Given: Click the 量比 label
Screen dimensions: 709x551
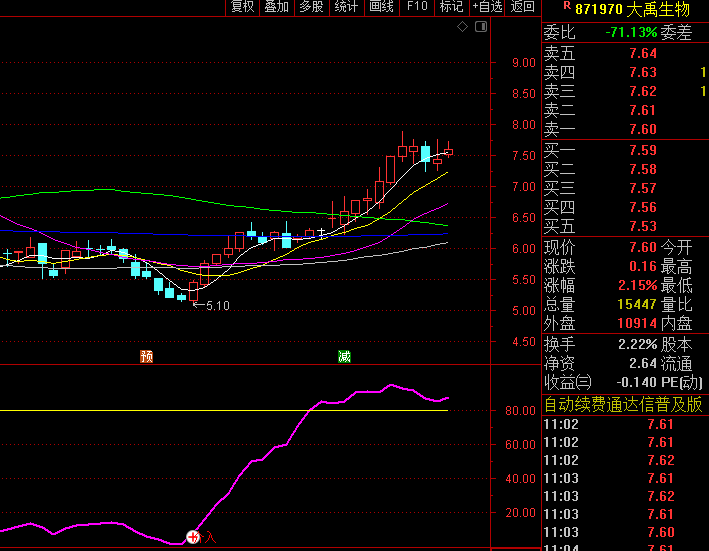Looking at the screenshot, I should 676,304.
